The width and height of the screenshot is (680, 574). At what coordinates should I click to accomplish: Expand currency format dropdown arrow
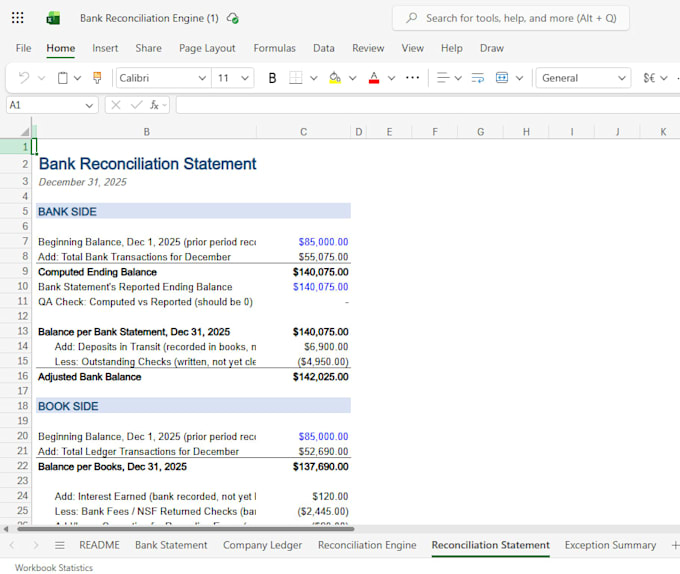coord(664,78)
